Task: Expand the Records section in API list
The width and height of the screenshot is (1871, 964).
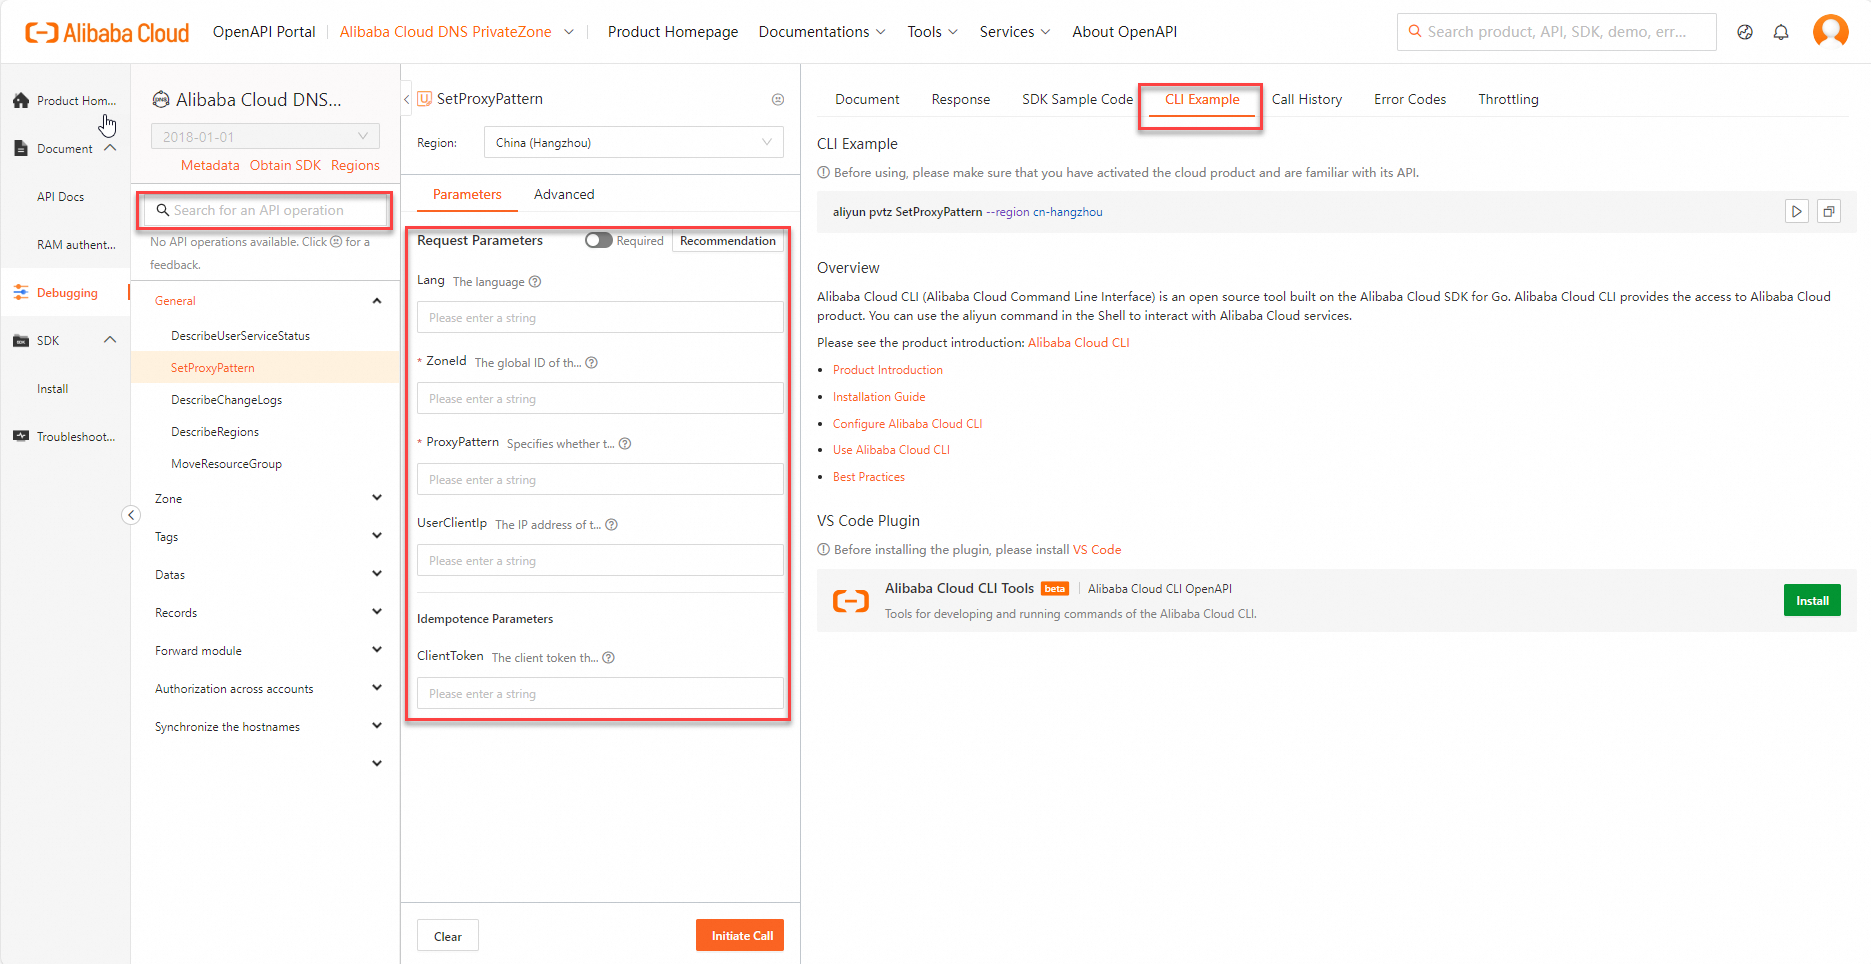Action: point(265,611)
